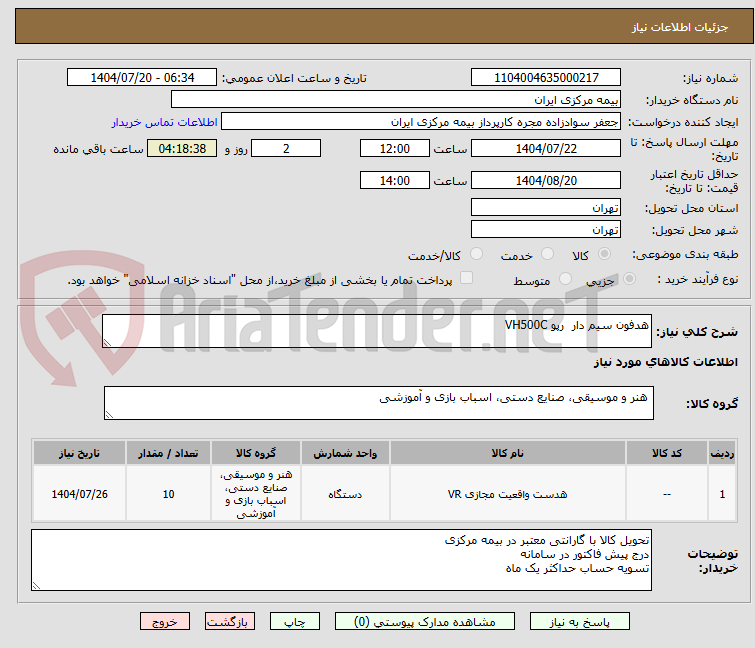Click the ردیف column header

click(x=722, y=453)
